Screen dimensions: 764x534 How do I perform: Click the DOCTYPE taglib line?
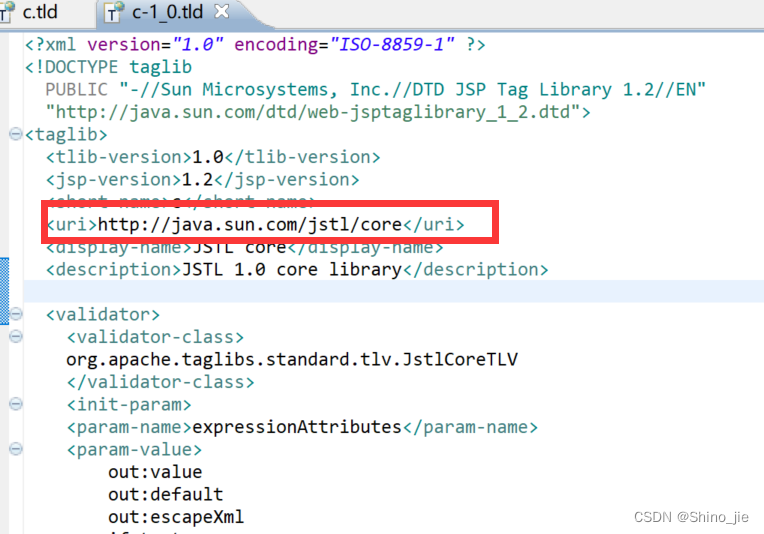[109, 67]
